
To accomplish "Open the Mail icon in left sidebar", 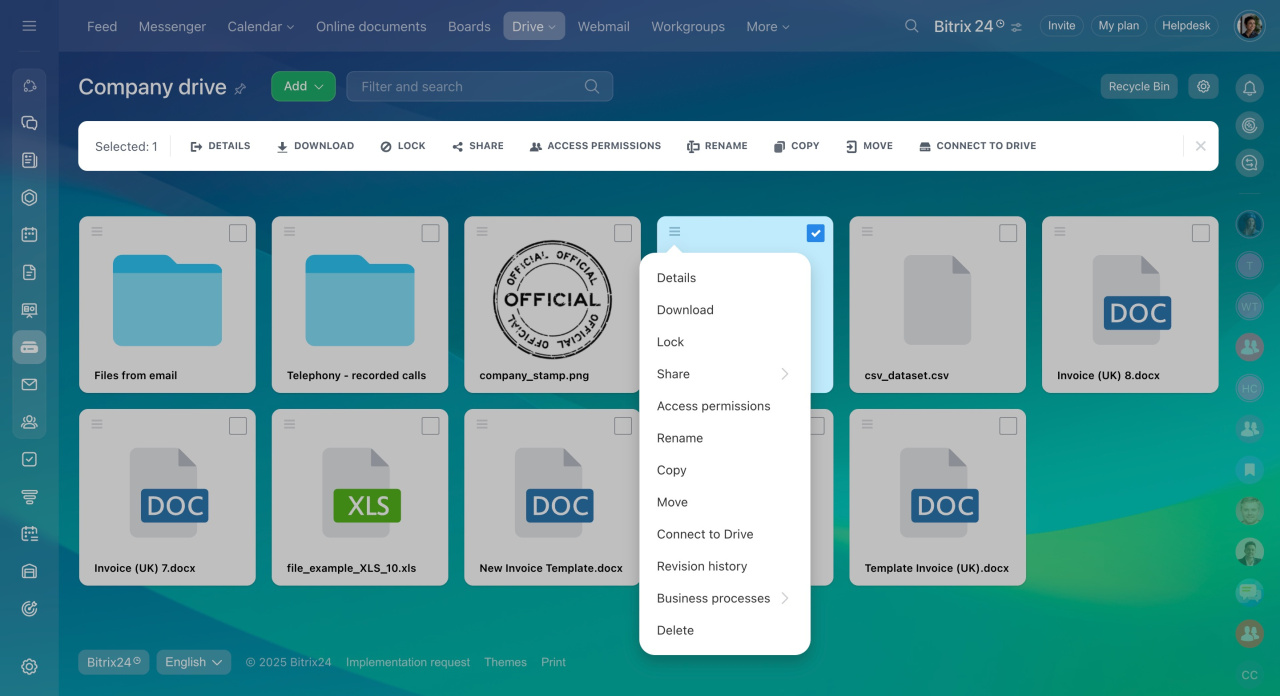I will click(x=29, y=385).
